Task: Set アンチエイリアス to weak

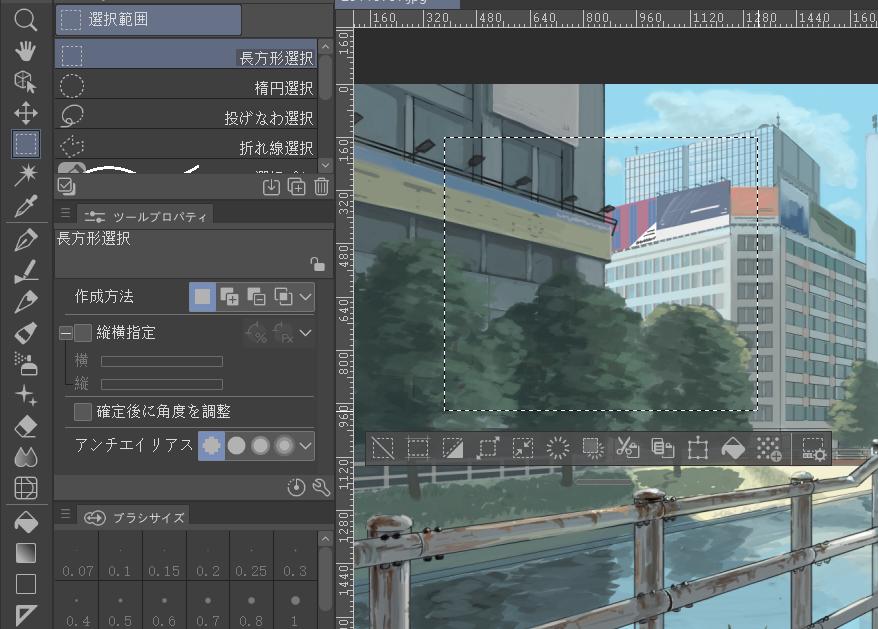Action: 236,446
